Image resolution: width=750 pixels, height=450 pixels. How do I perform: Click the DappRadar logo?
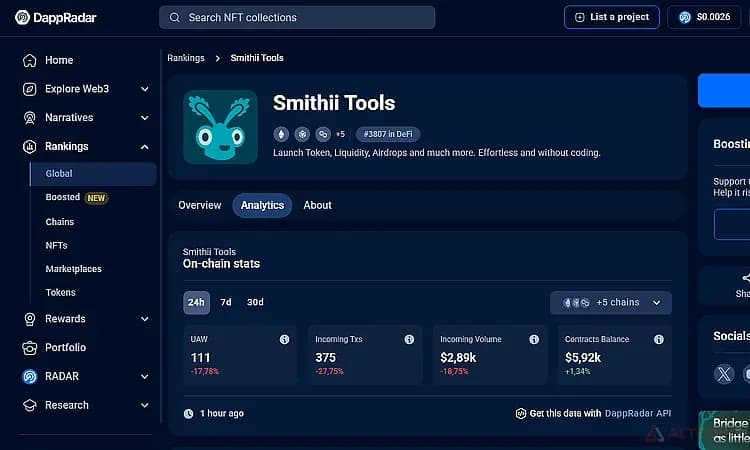tap(55, 18)
